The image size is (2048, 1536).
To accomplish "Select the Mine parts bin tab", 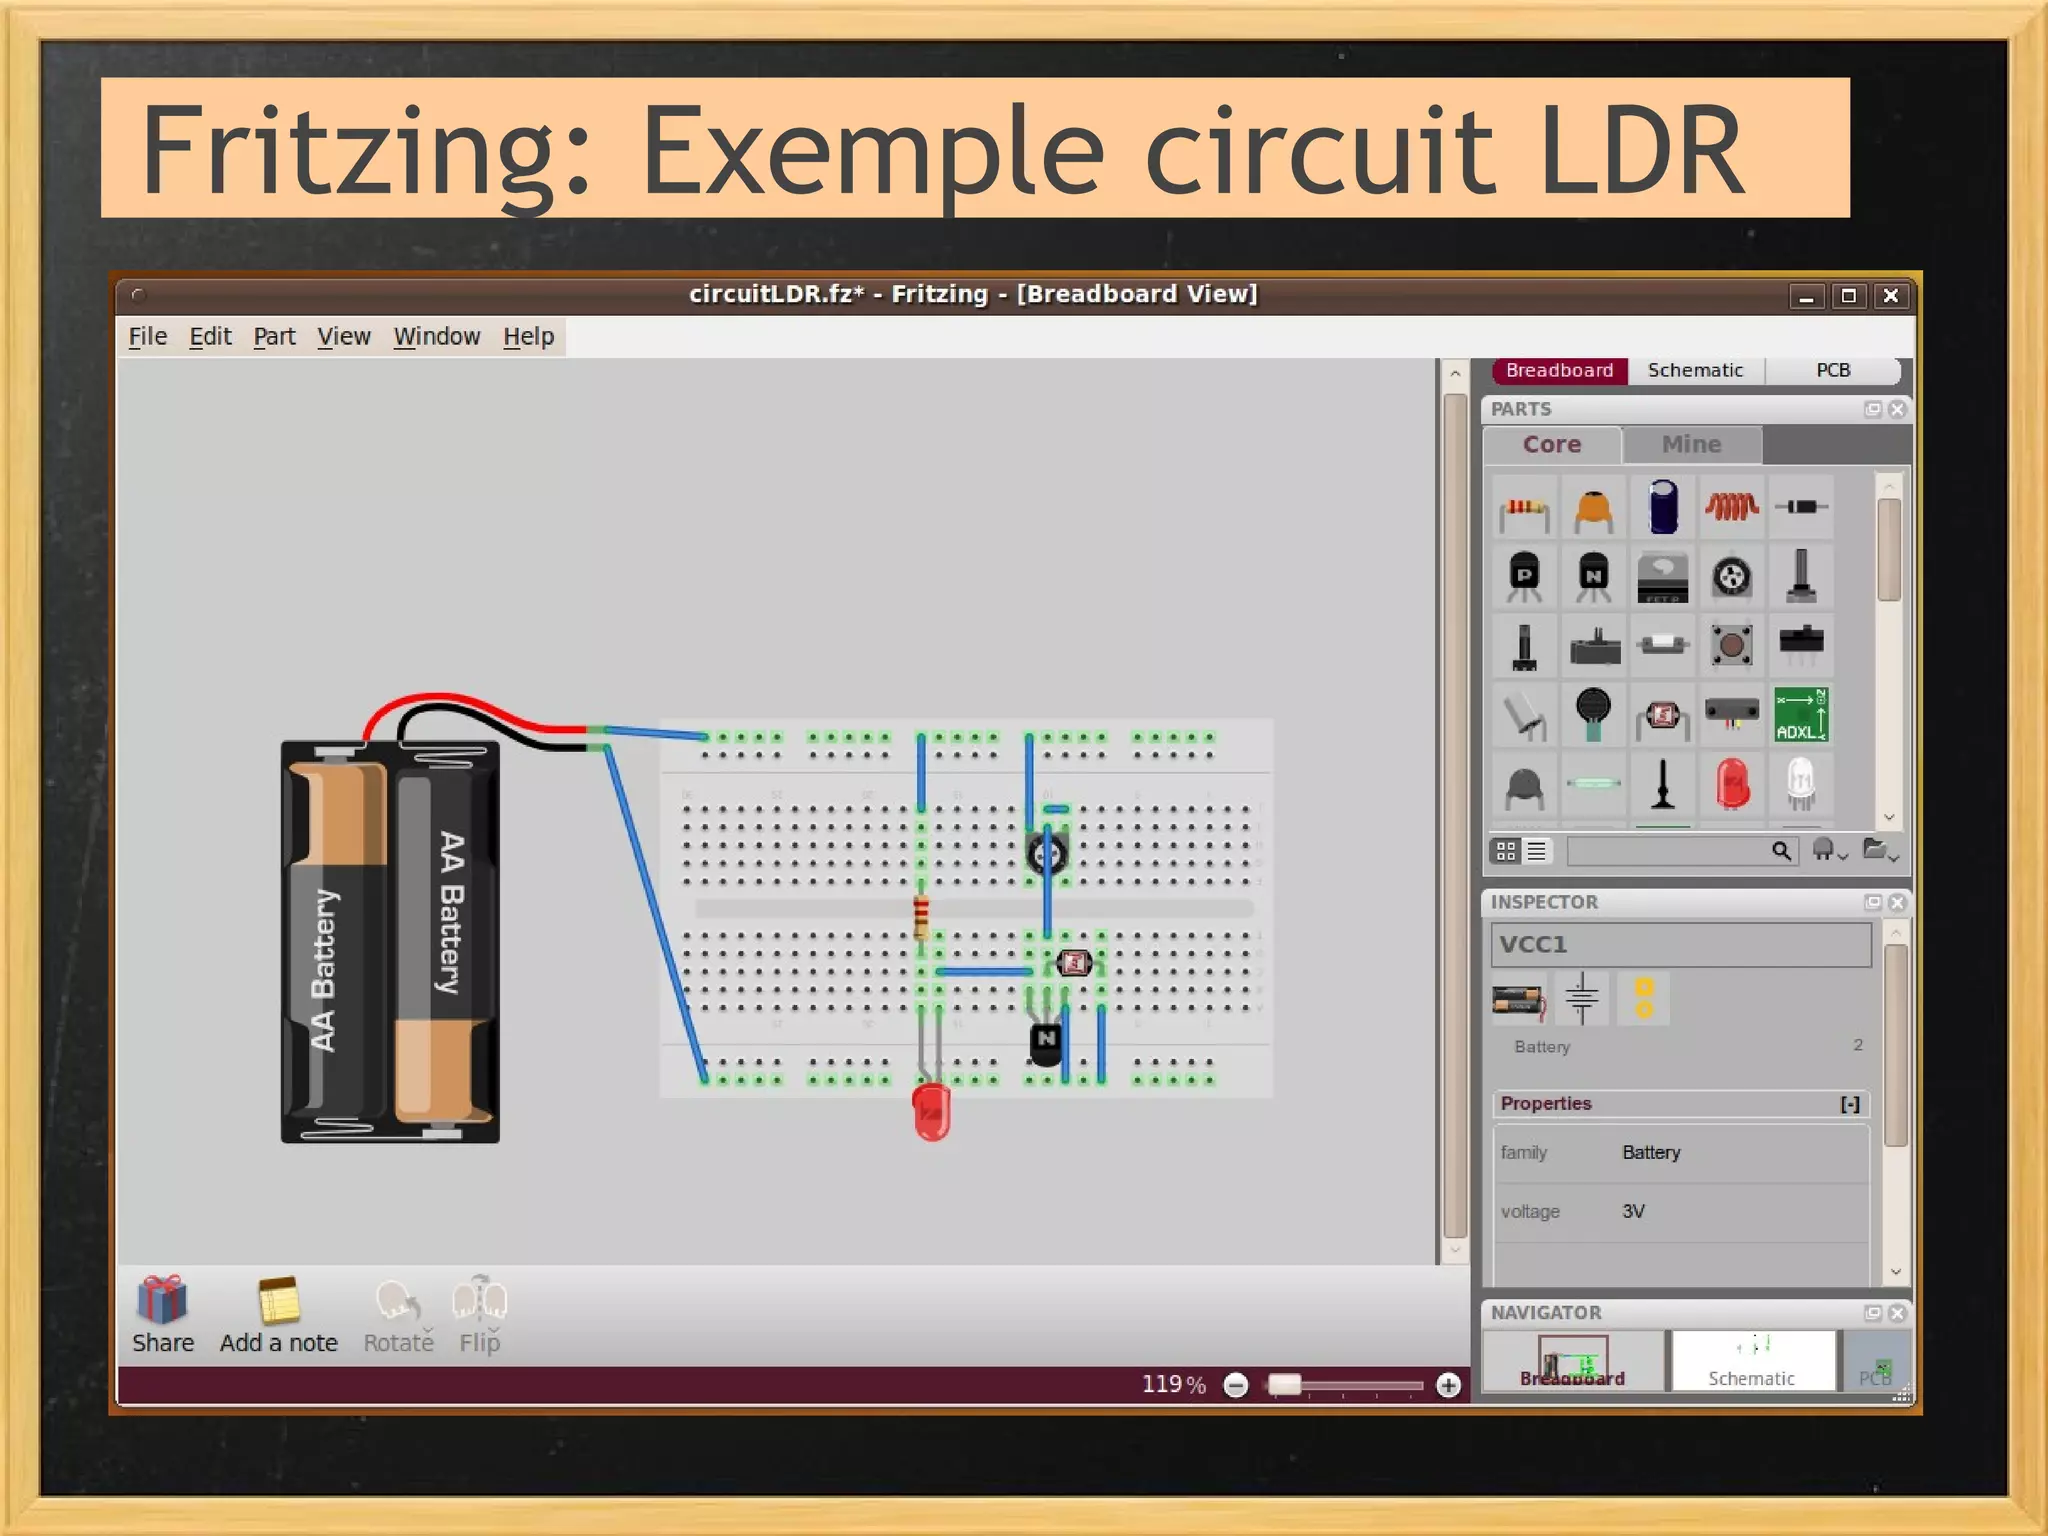I will [x=1691, y=444].
